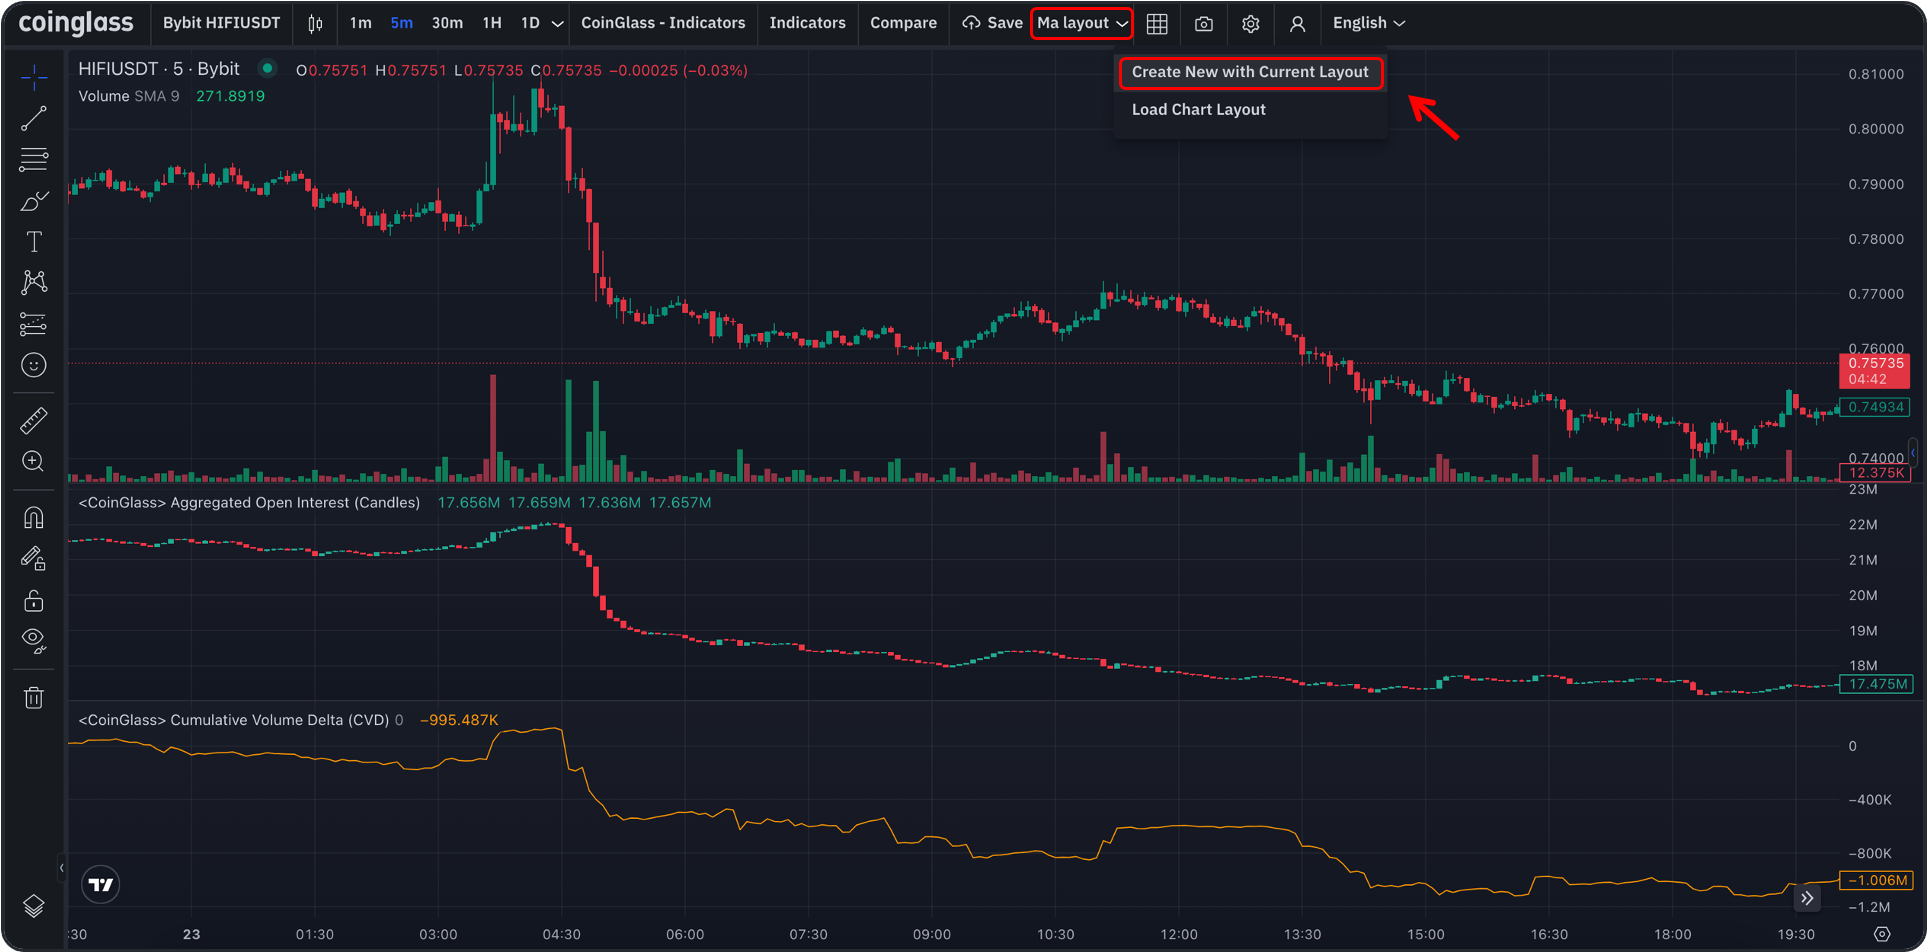The height and width of the screenshot is (952, 1928).
Task: Open the English language dropdown
Action: tap(1368, 23)
